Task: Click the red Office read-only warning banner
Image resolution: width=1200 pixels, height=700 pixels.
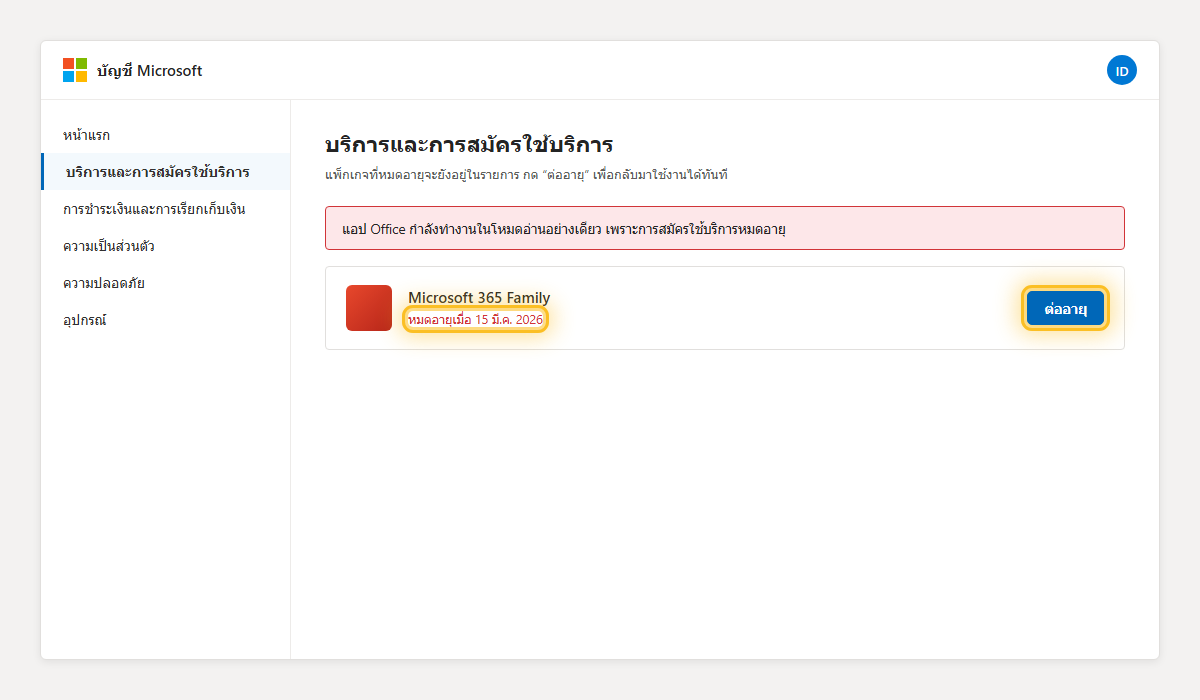Action: [725, 228]
